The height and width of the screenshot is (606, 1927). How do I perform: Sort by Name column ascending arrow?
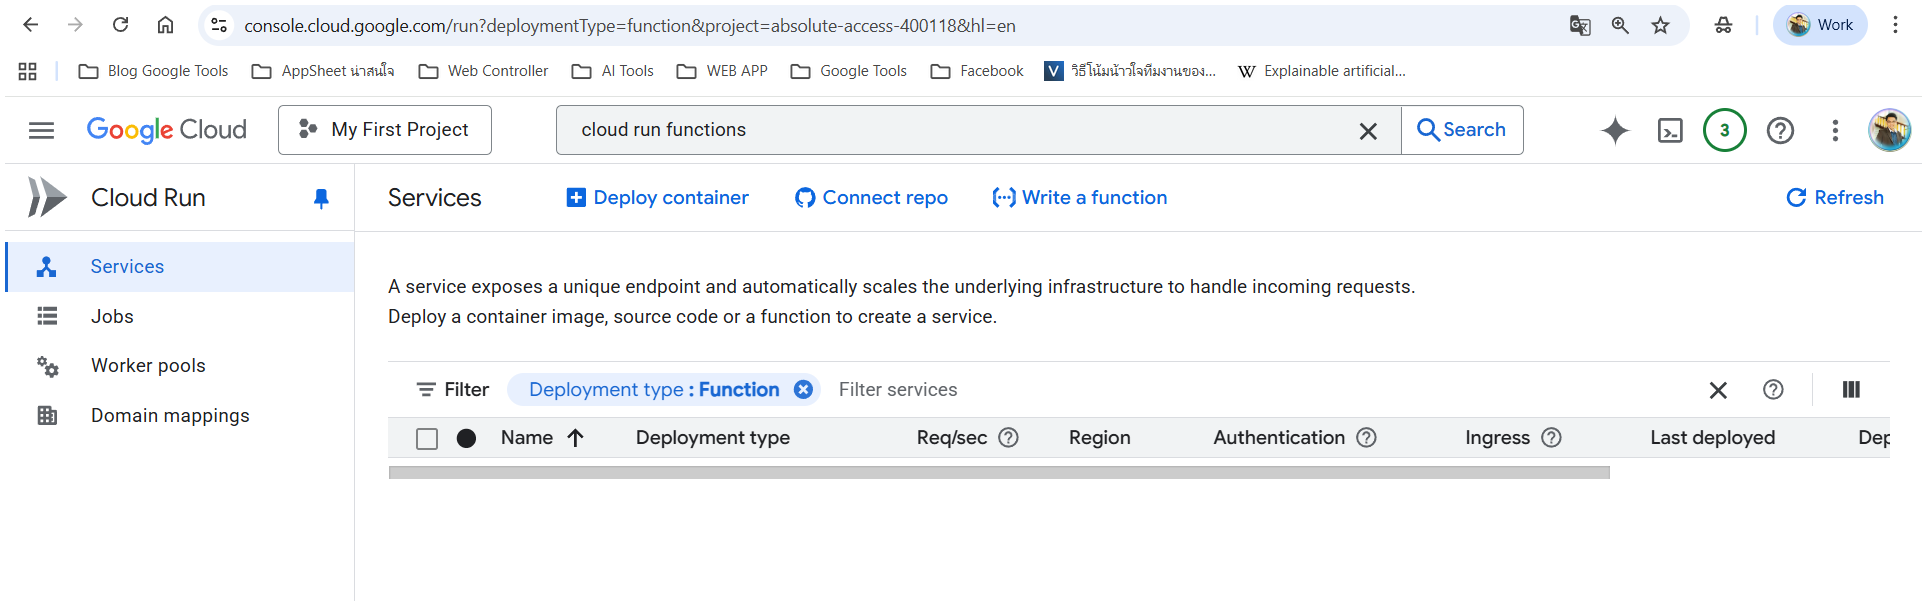[x=575, y=438]
